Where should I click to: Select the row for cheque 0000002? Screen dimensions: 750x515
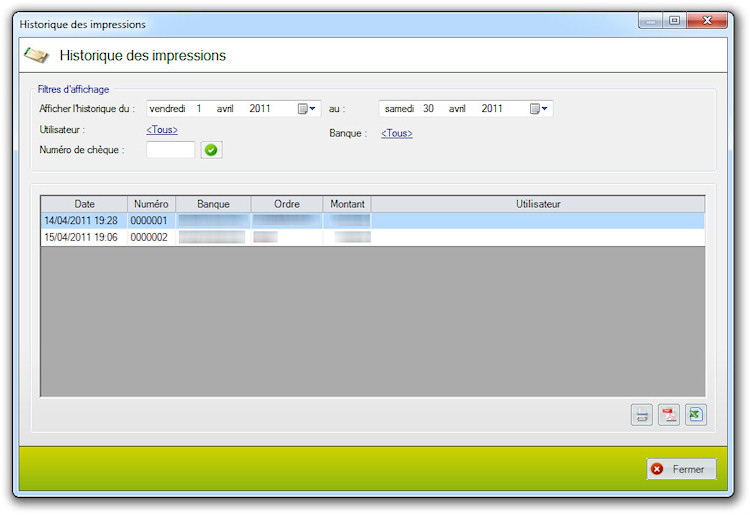[148, 237]
